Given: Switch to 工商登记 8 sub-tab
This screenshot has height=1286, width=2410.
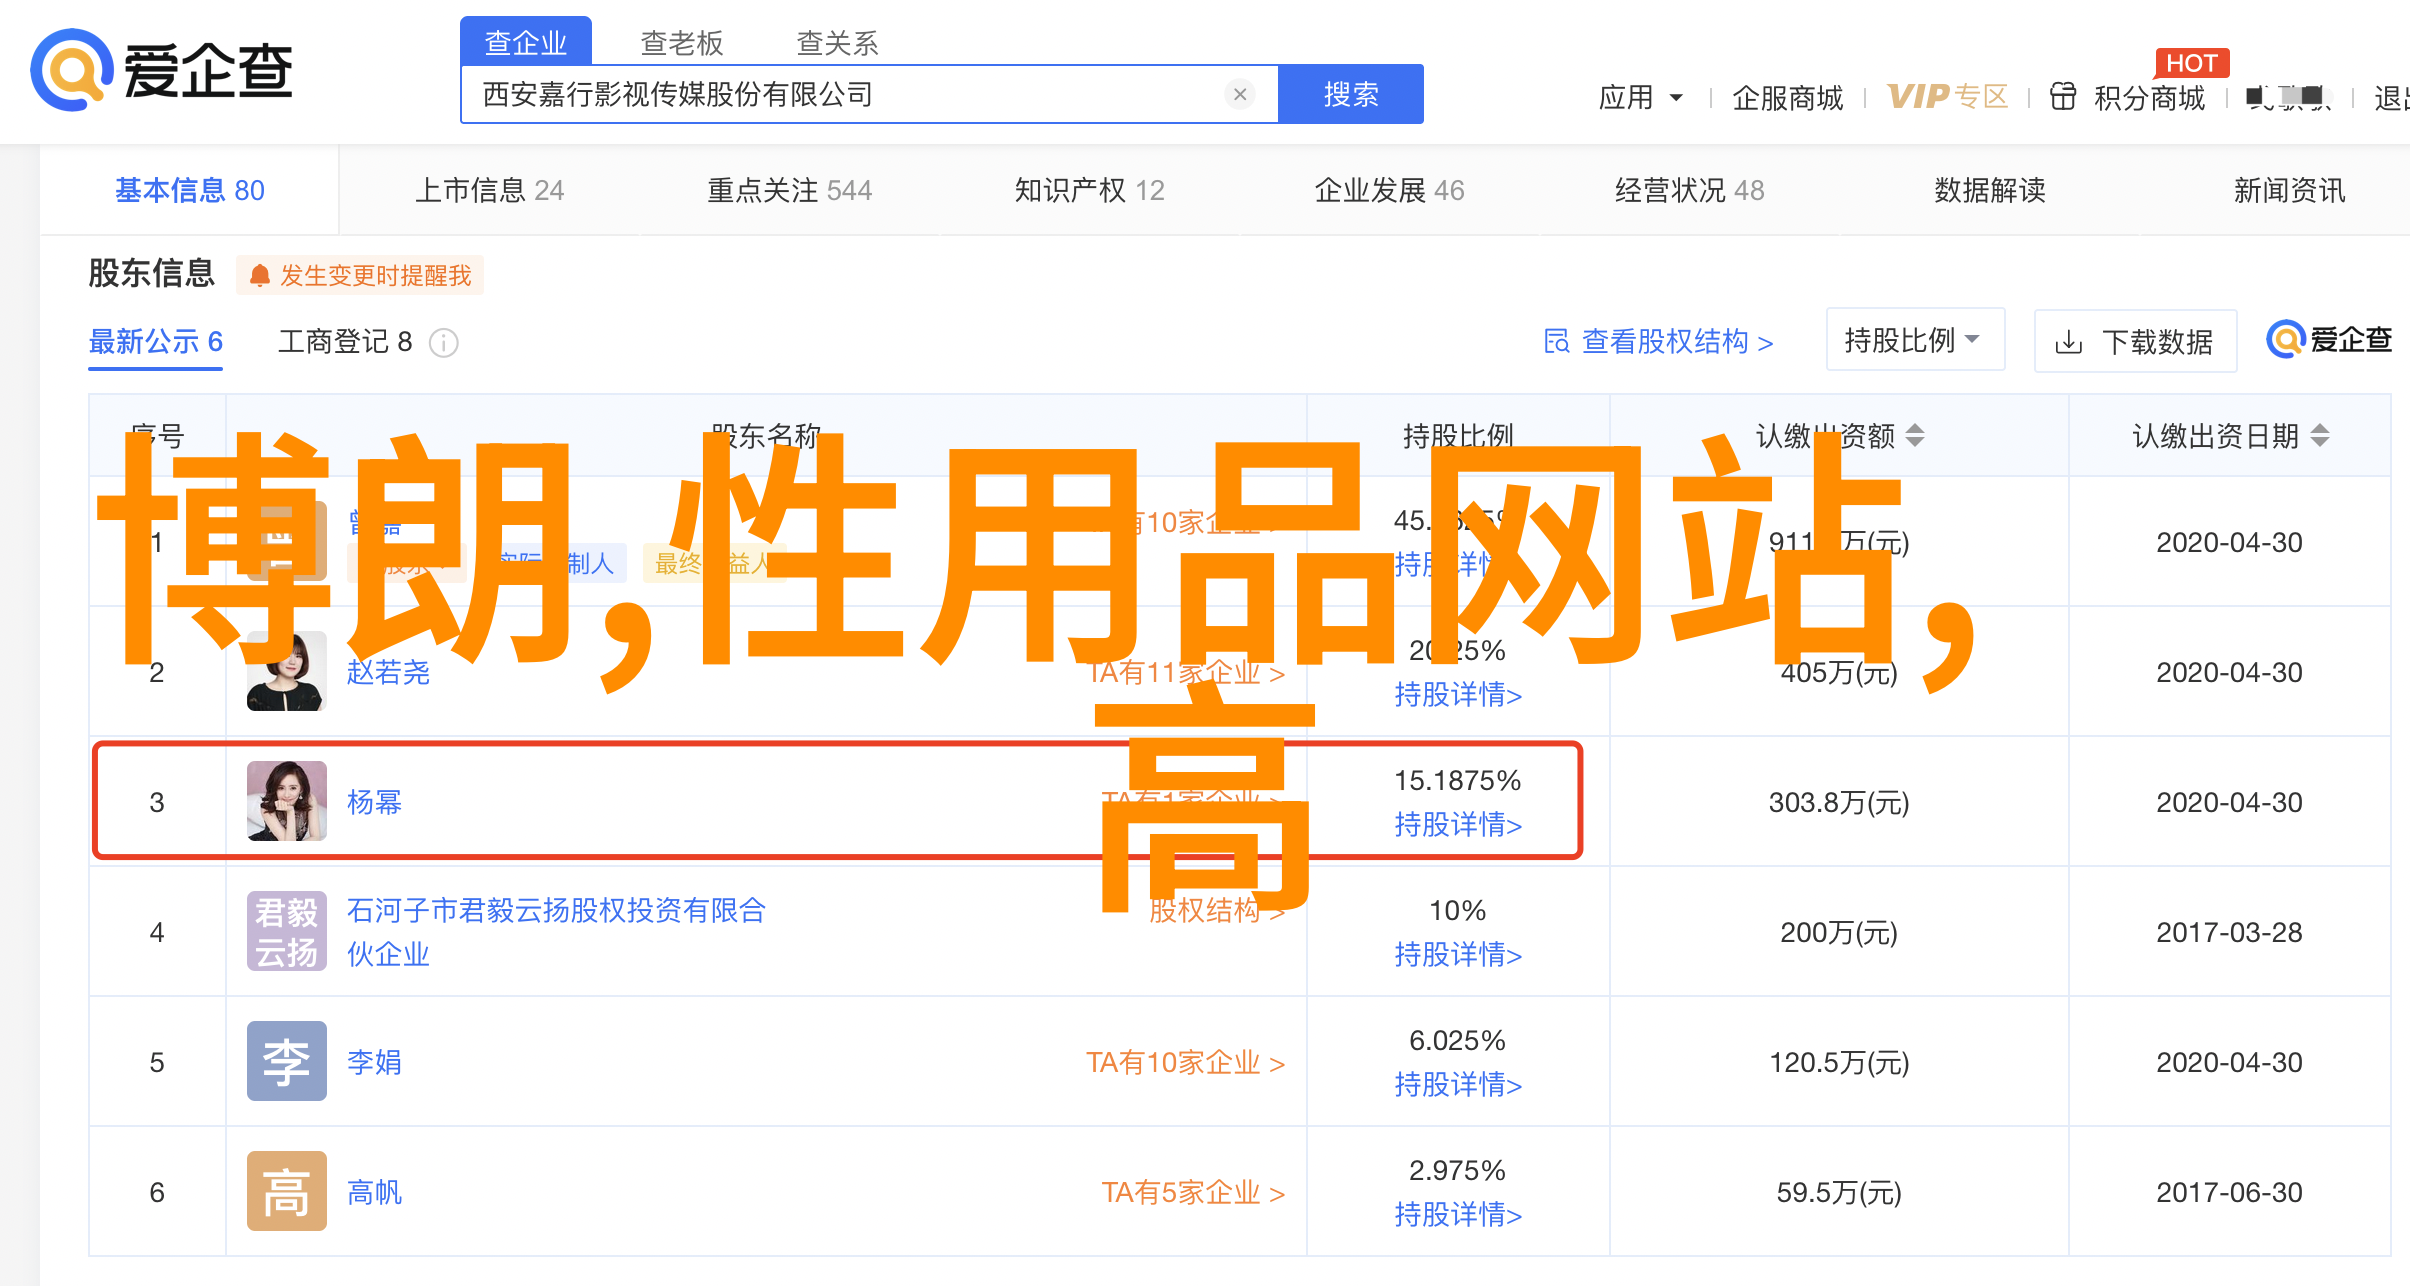Looking at the screenshot, I should [x=345, y=342].
